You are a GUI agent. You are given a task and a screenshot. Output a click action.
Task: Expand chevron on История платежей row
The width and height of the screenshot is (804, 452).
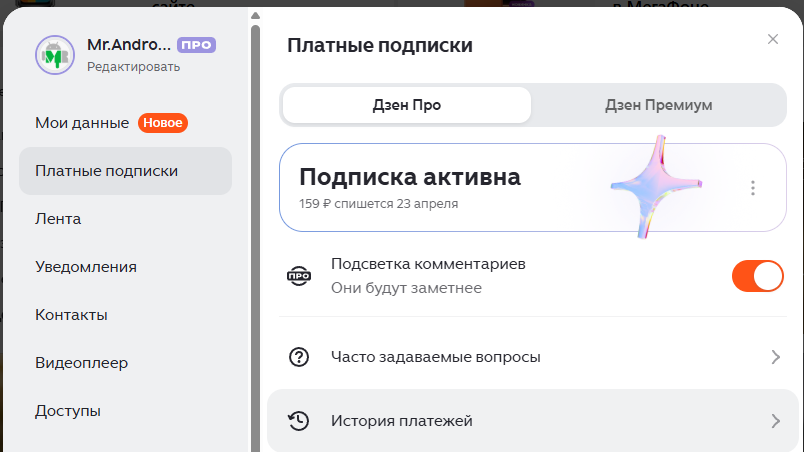coord(776,421)
